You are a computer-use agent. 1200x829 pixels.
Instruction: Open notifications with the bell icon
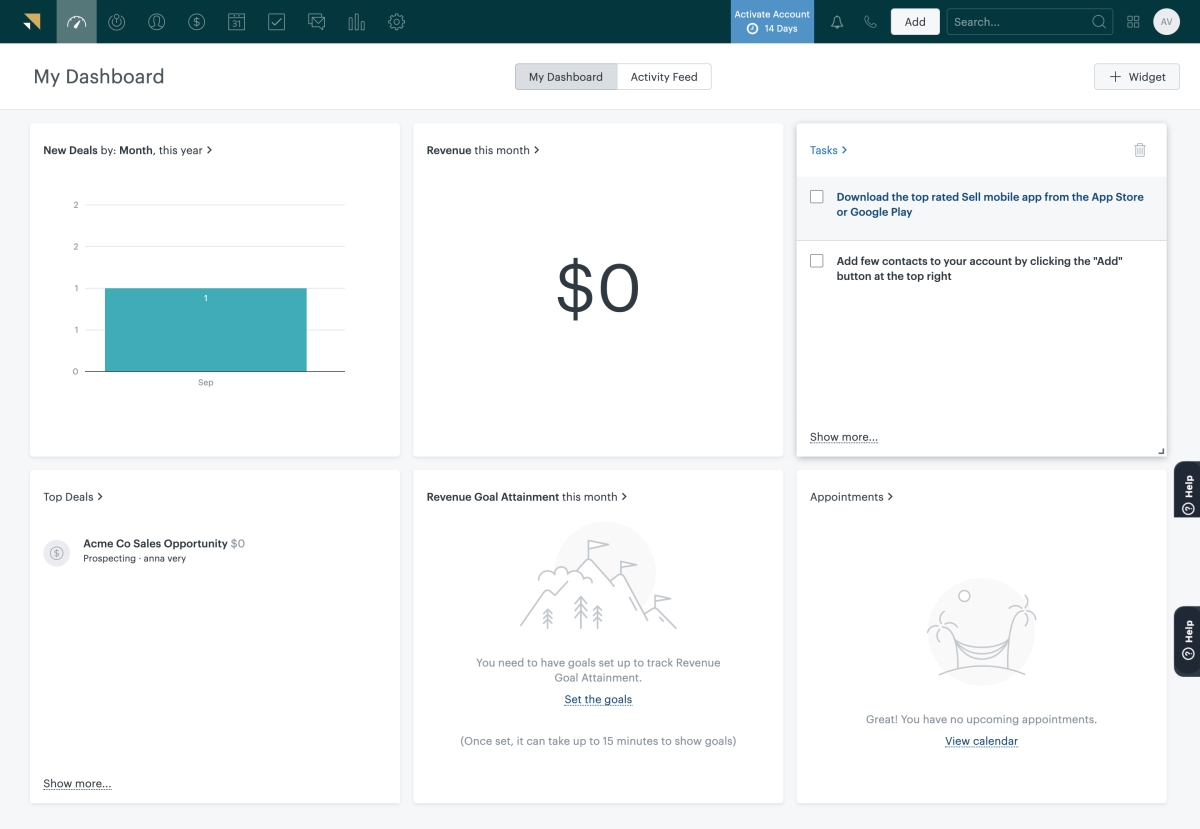point(837,21)
